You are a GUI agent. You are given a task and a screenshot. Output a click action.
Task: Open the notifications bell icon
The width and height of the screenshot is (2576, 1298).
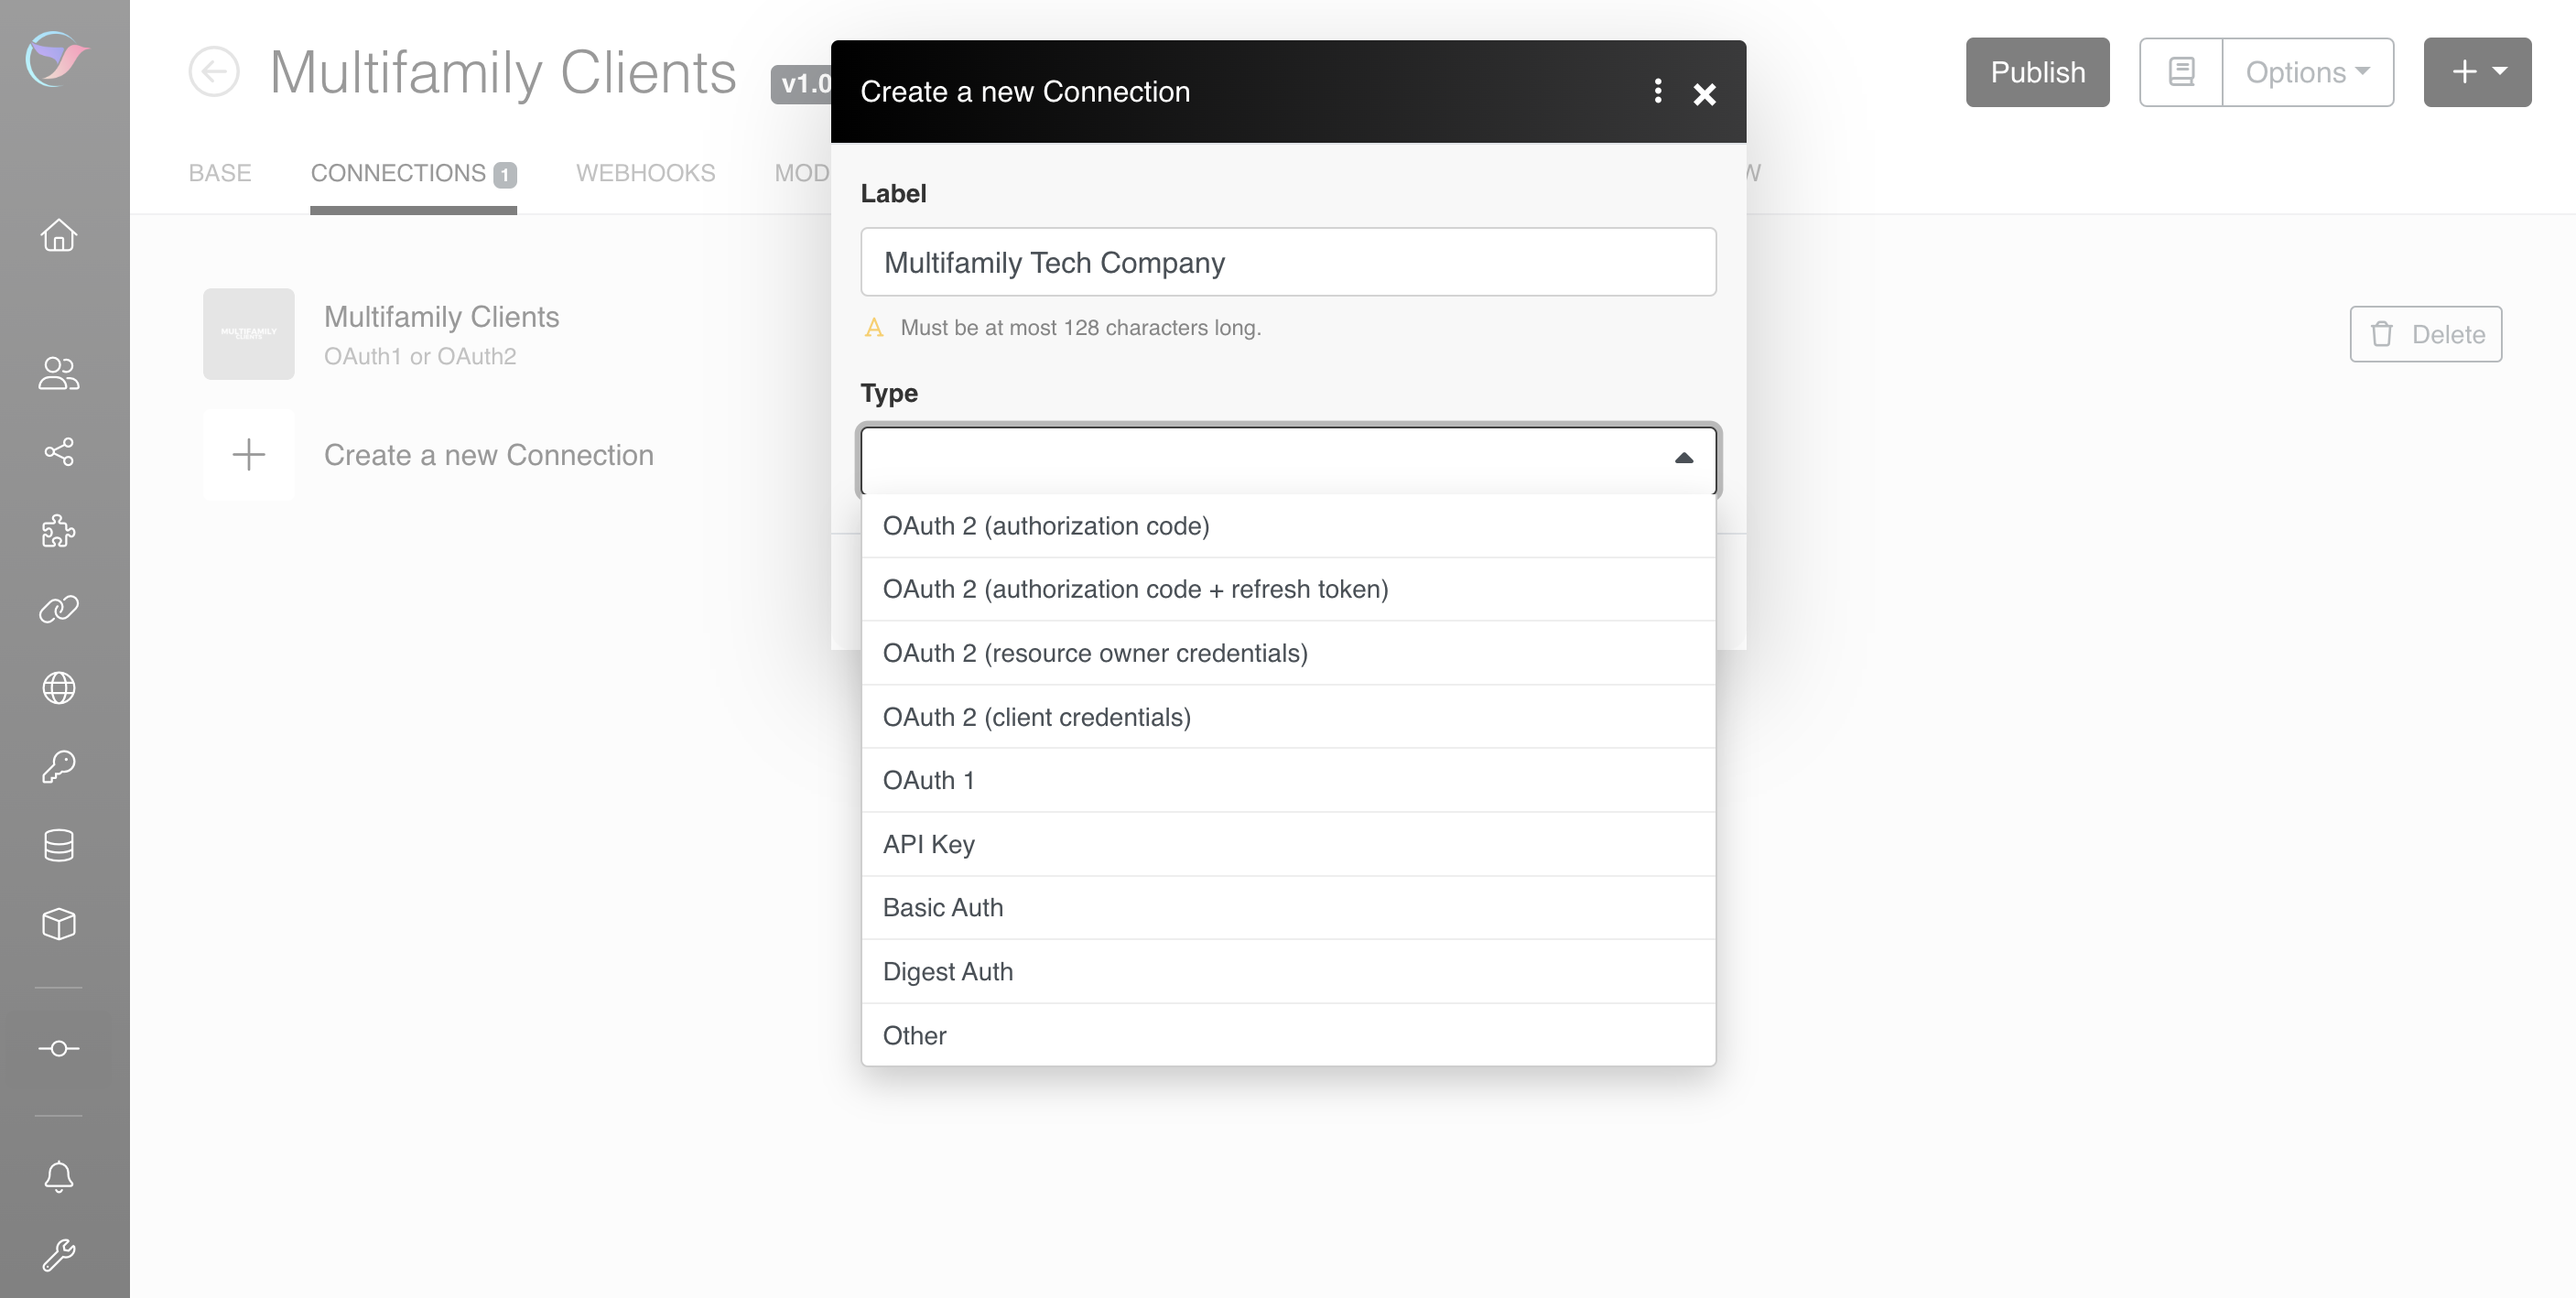(x=59, y=1176)
